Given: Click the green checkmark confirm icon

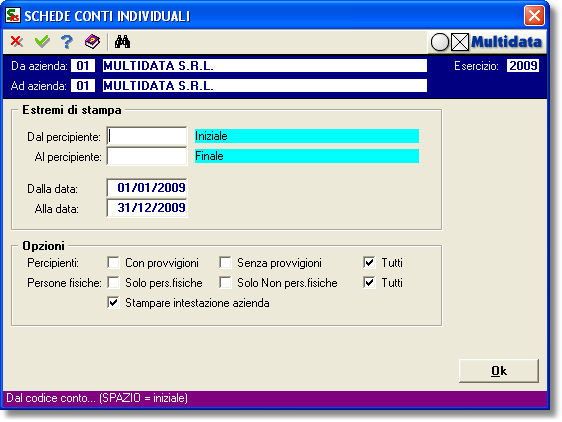Looking at the screenshot, I should [x=42, y=42].
